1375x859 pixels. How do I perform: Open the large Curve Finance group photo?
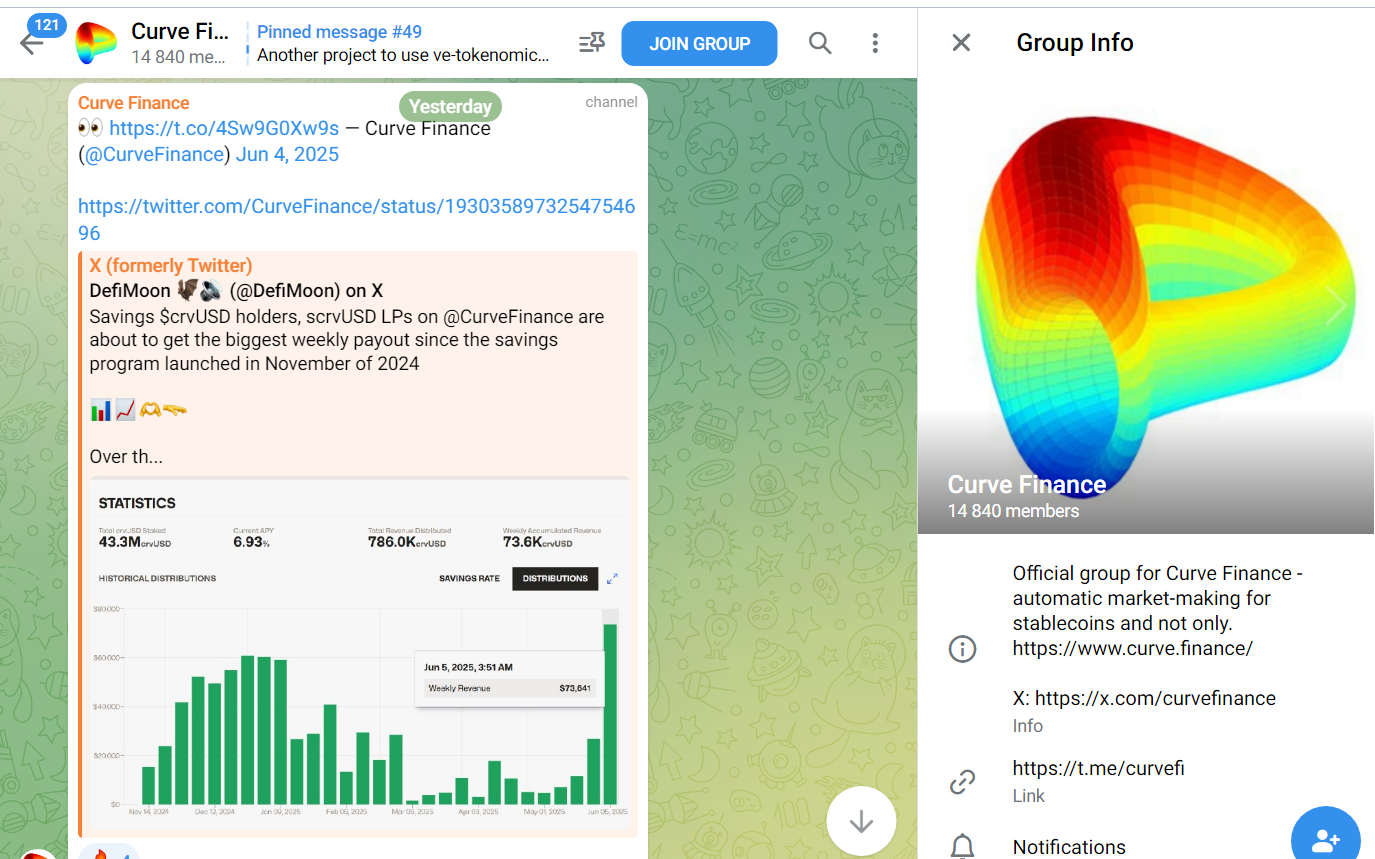(1146, 305)
